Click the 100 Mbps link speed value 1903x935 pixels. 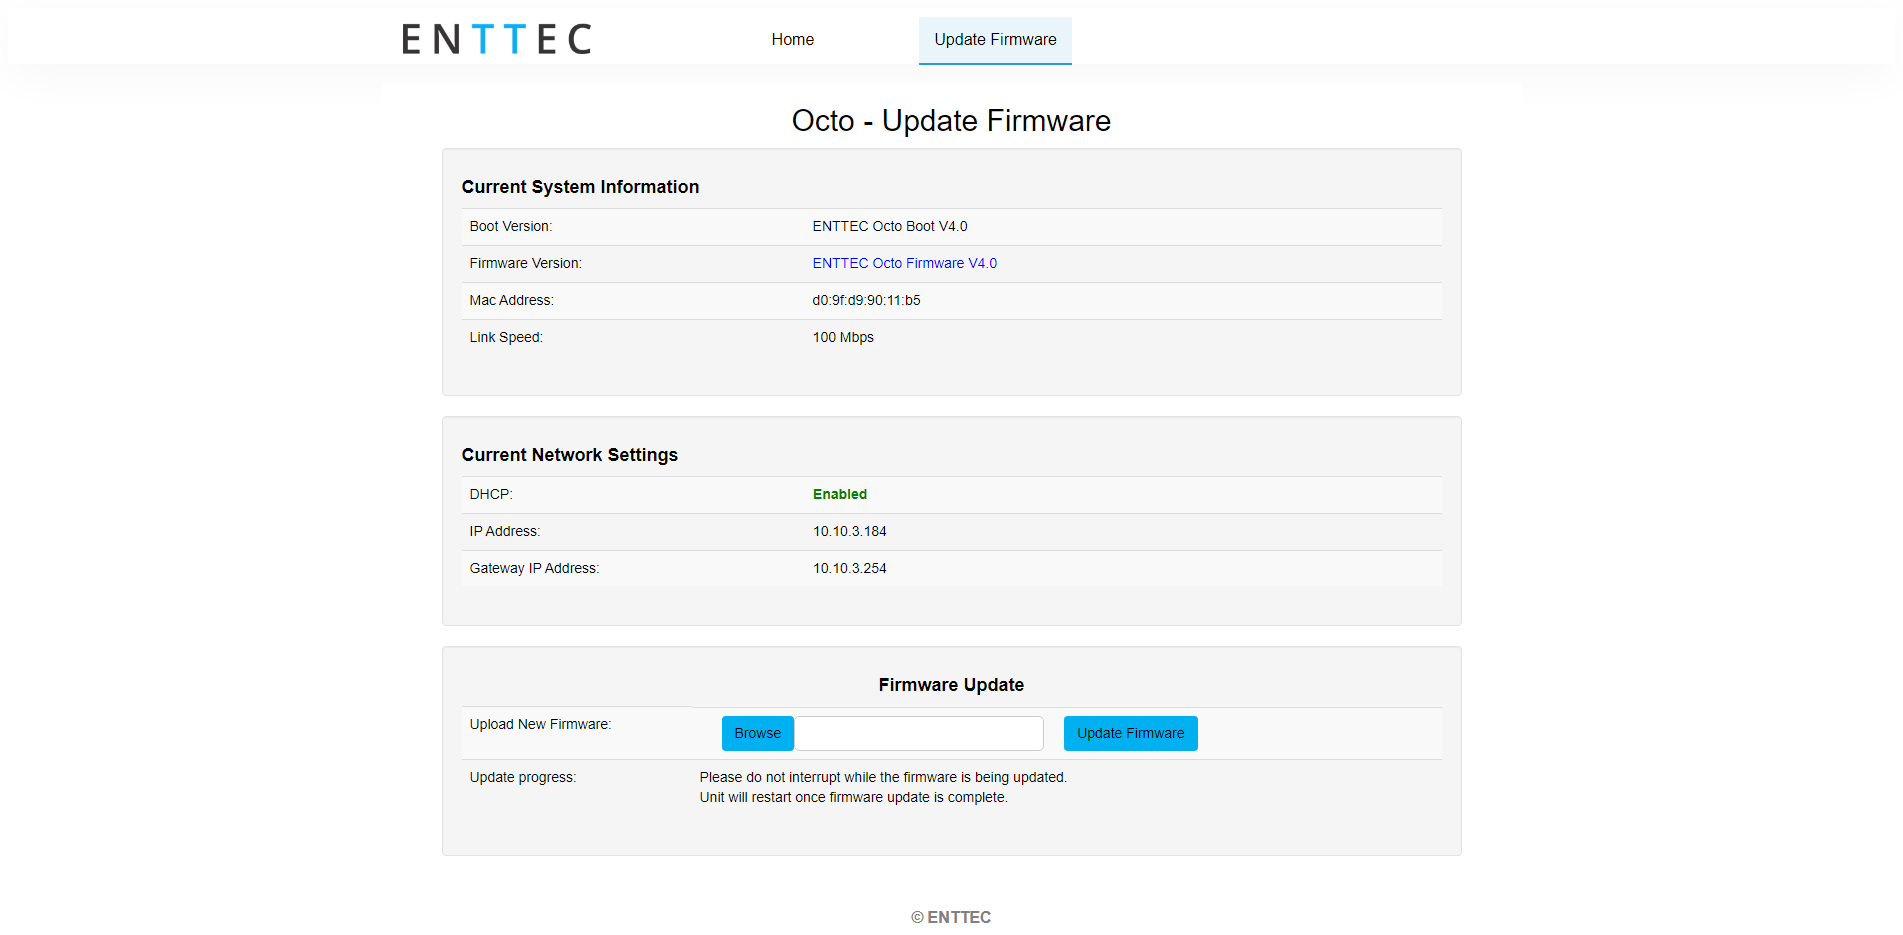[843, 337]
